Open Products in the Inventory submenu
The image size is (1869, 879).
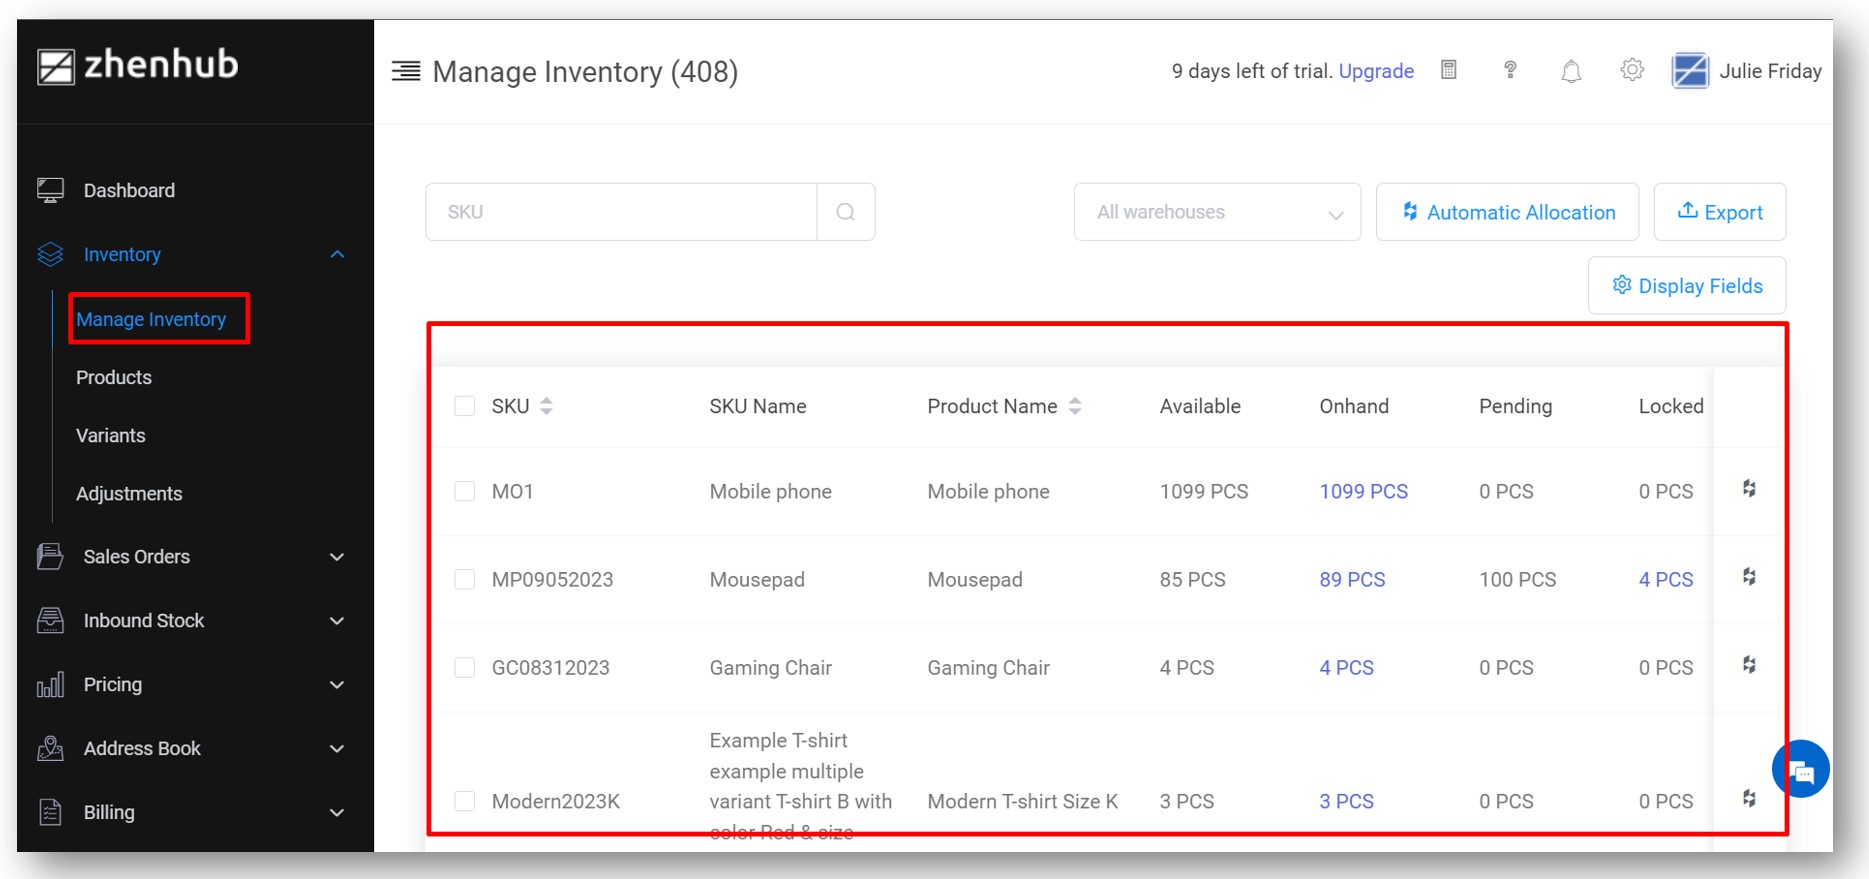[x=114, y=378]
